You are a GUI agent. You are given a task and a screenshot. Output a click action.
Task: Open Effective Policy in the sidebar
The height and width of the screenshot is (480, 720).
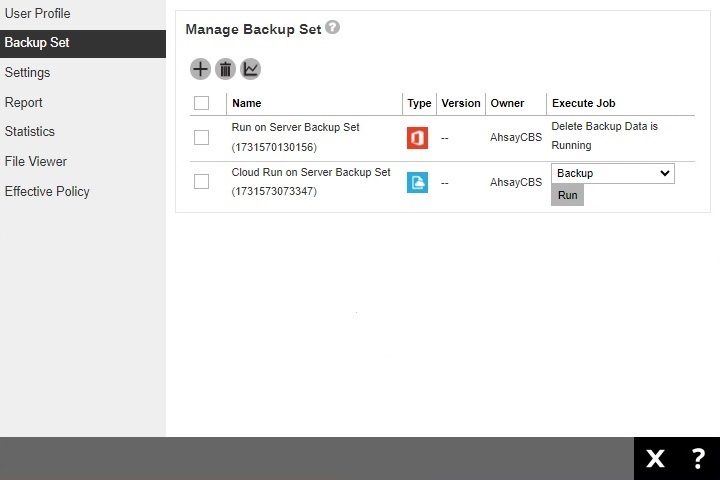pyautogui.click(x=83, y=192)
